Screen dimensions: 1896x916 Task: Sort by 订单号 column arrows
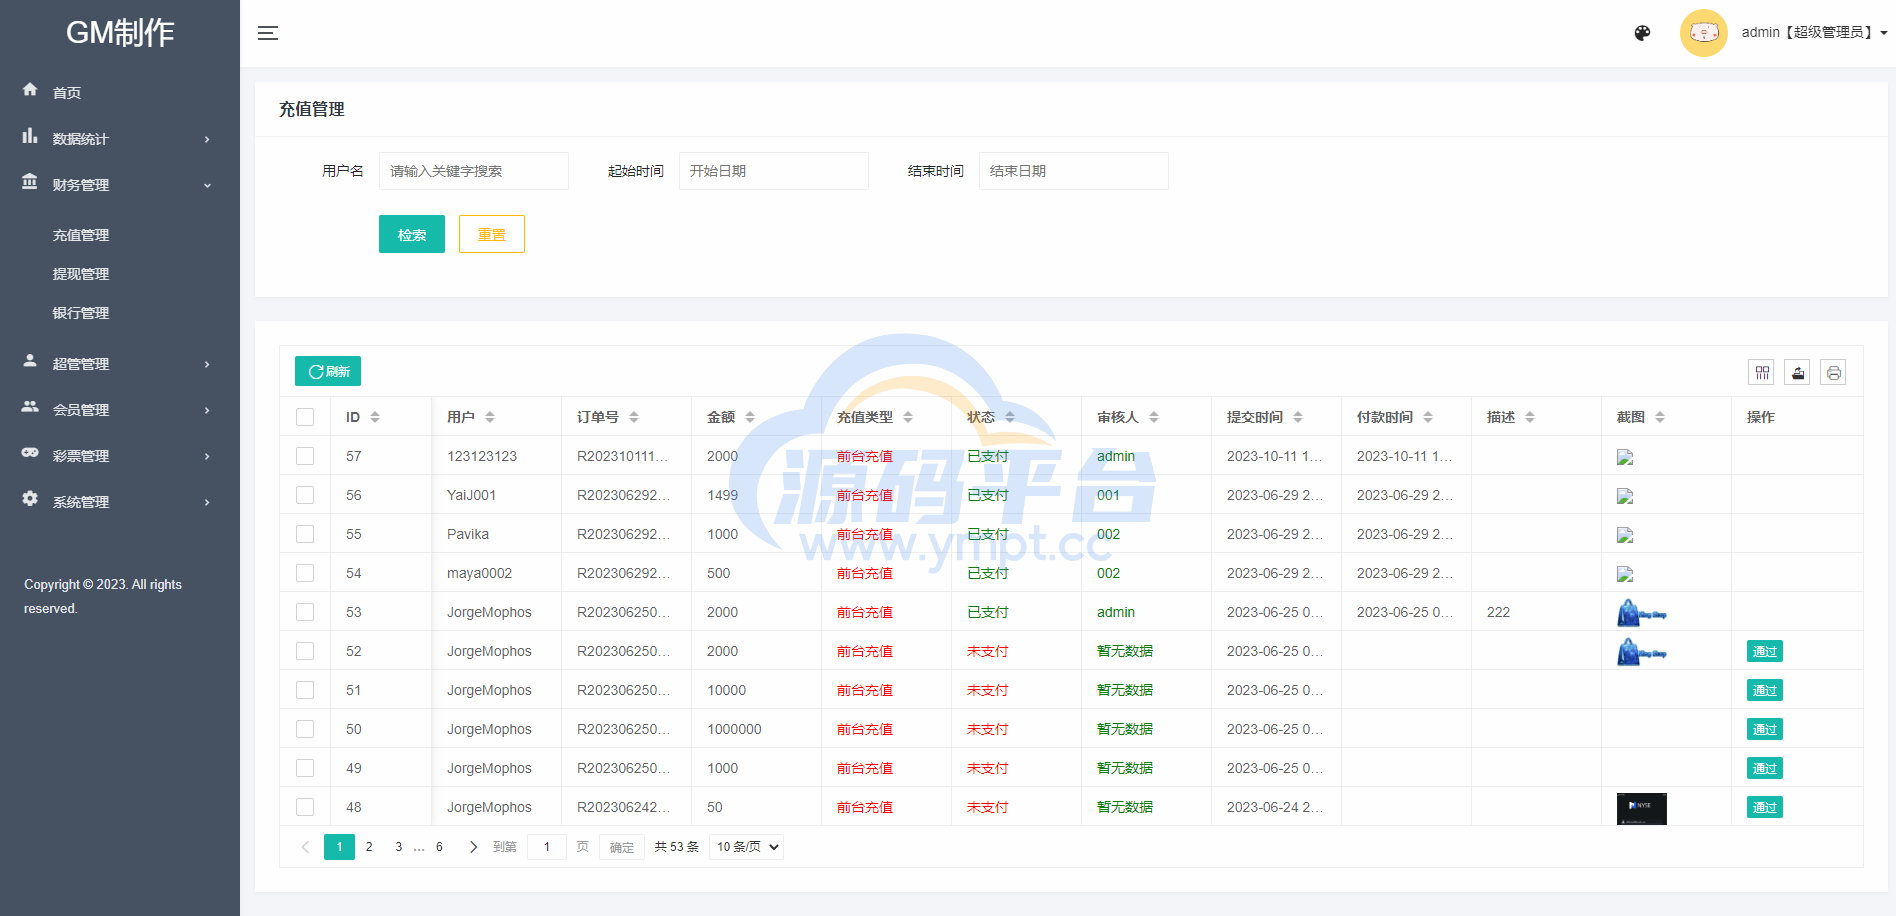pyautogui.click(x=634, y=417)
